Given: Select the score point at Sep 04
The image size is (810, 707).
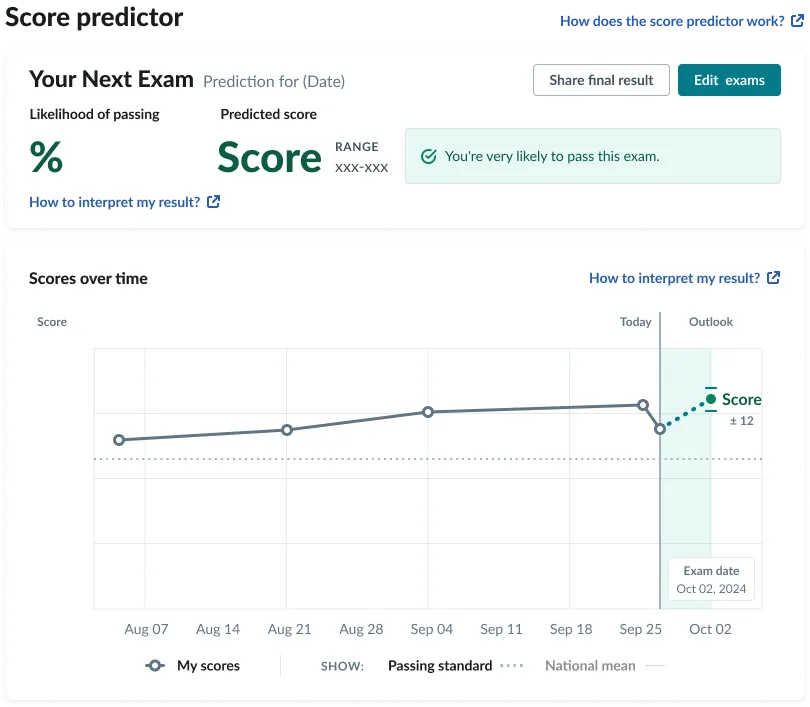Looking at the screenshot, I should (x=428, y=412).
